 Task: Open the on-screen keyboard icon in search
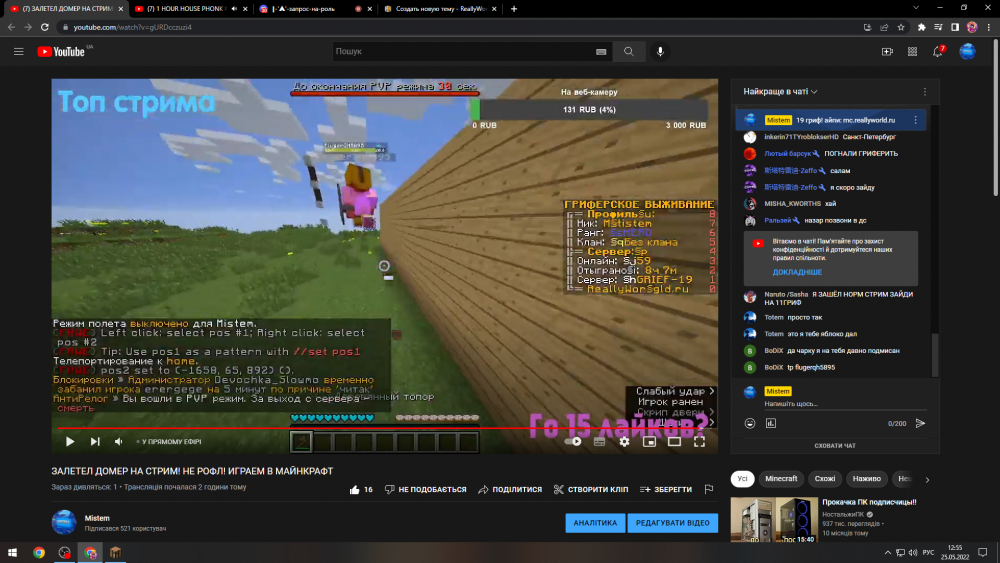[601, 52]
